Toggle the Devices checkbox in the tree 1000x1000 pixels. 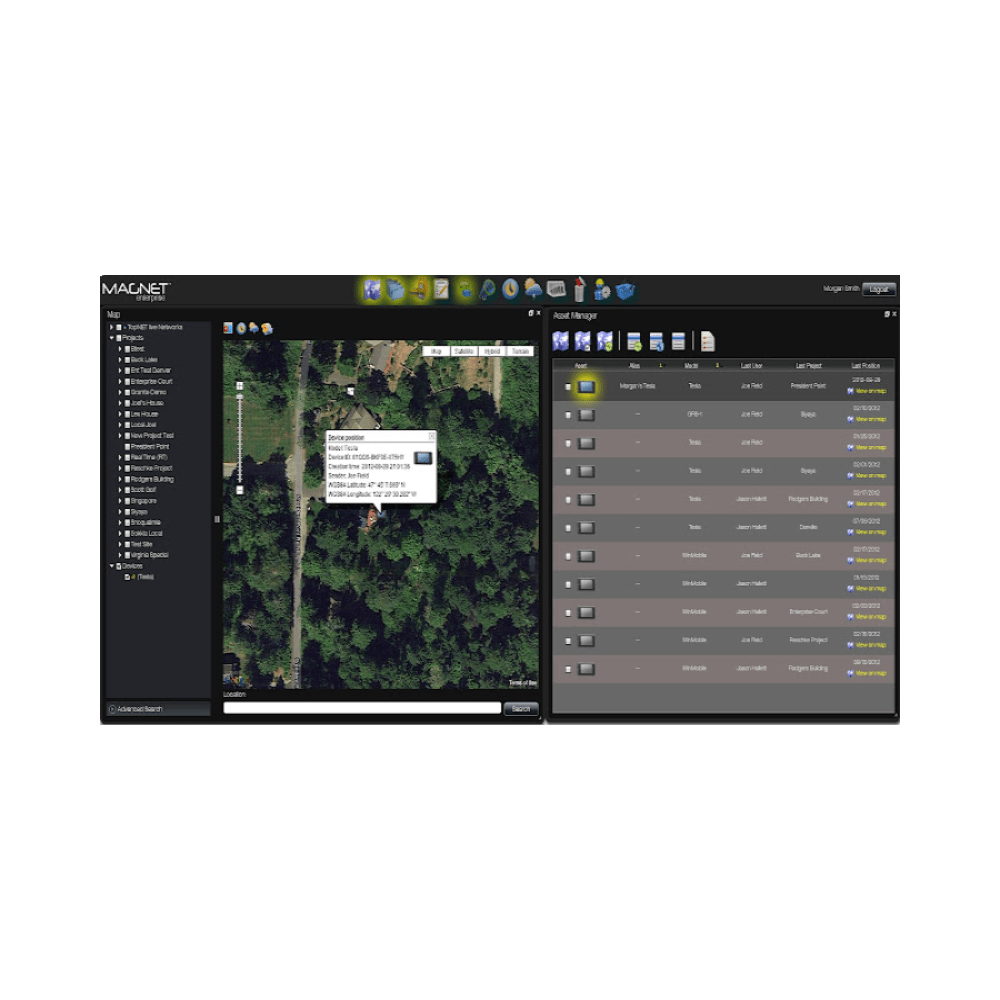pos(119,566)
